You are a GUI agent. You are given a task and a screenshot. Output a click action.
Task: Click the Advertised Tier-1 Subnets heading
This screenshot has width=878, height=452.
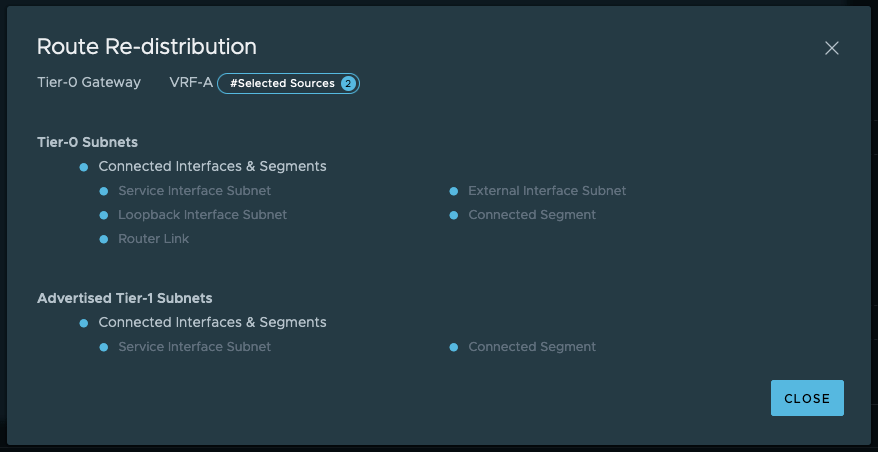[124, 298]
